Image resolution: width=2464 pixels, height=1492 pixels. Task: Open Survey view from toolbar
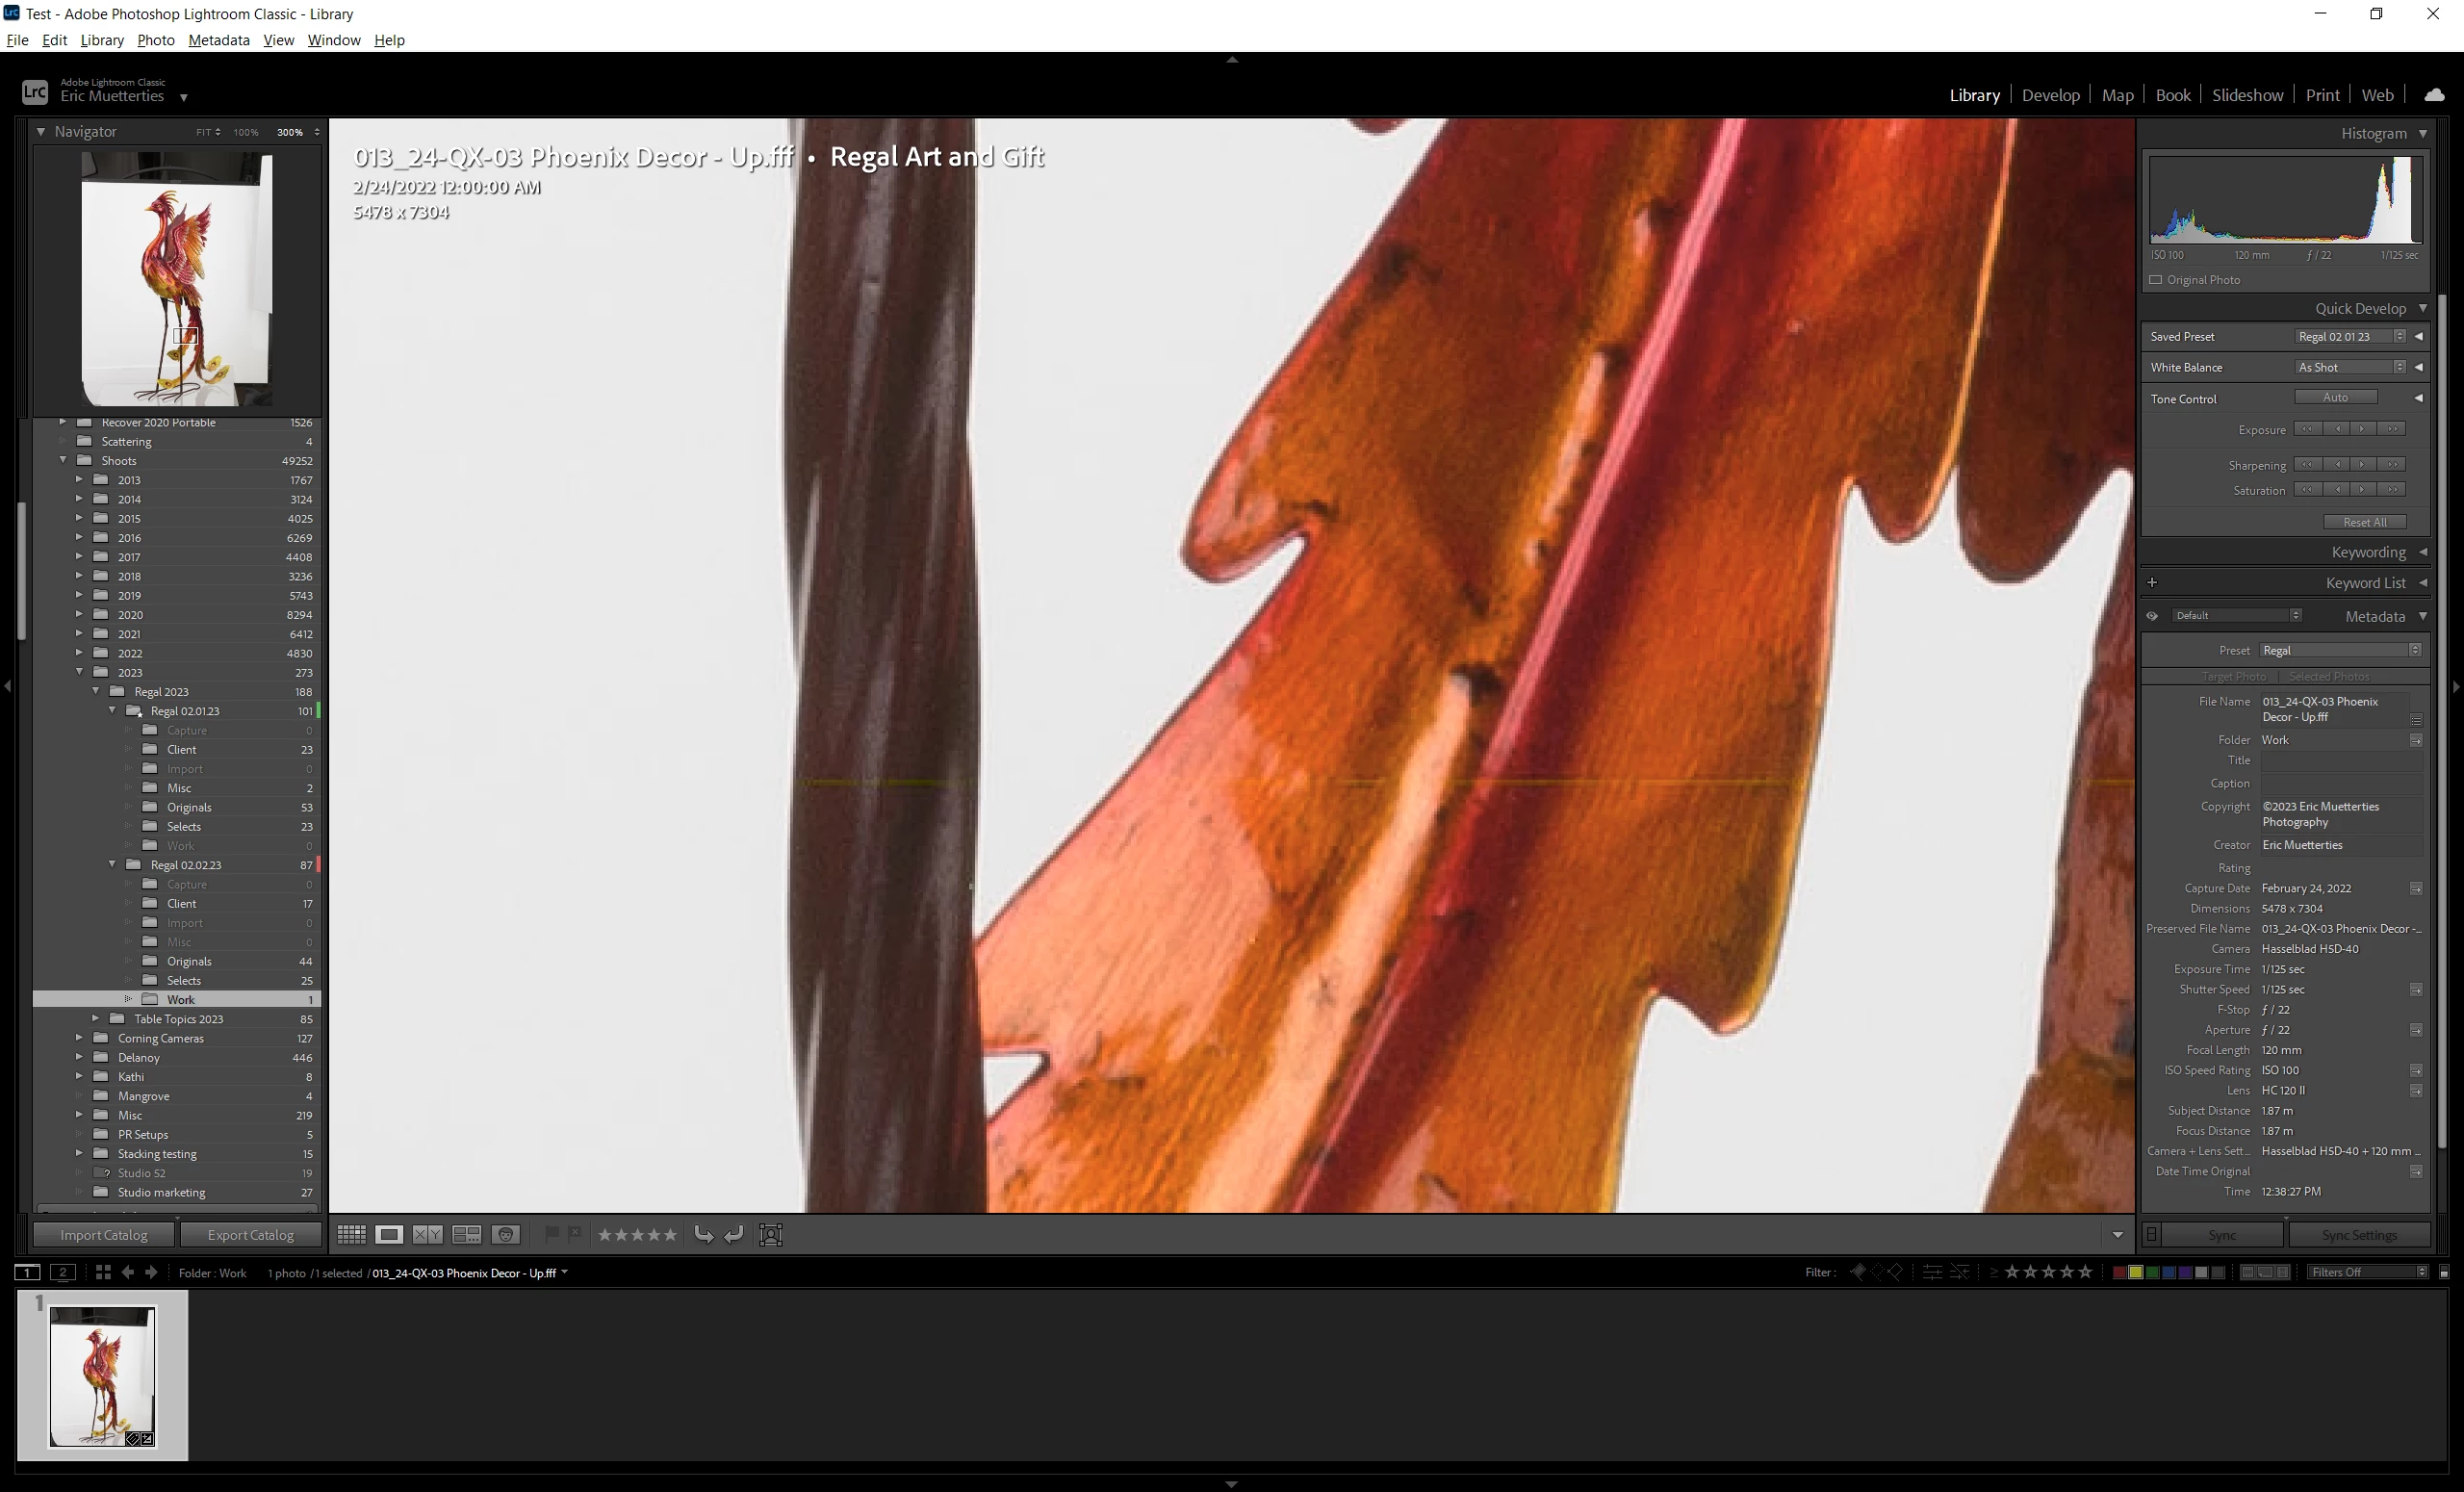[x=466, y=1235]
